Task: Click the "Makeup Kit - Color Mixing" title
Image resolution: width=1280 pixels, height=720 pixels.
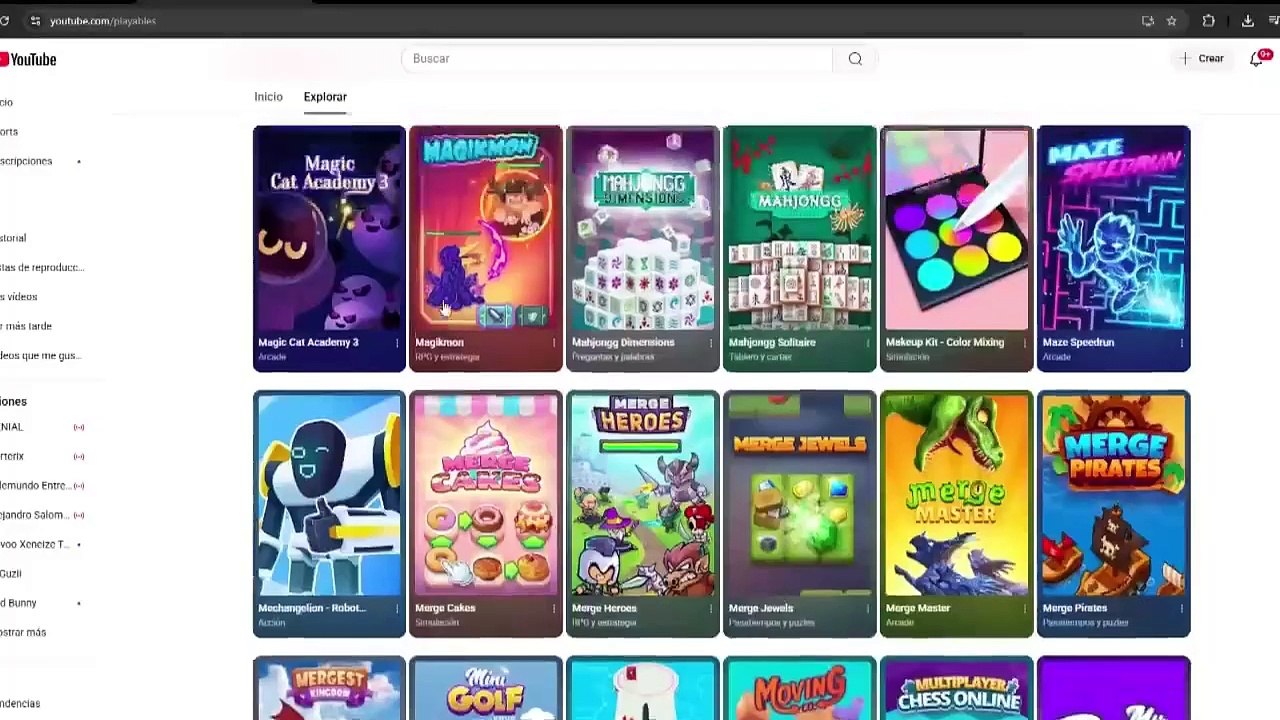Action: [x=945, y=343]
